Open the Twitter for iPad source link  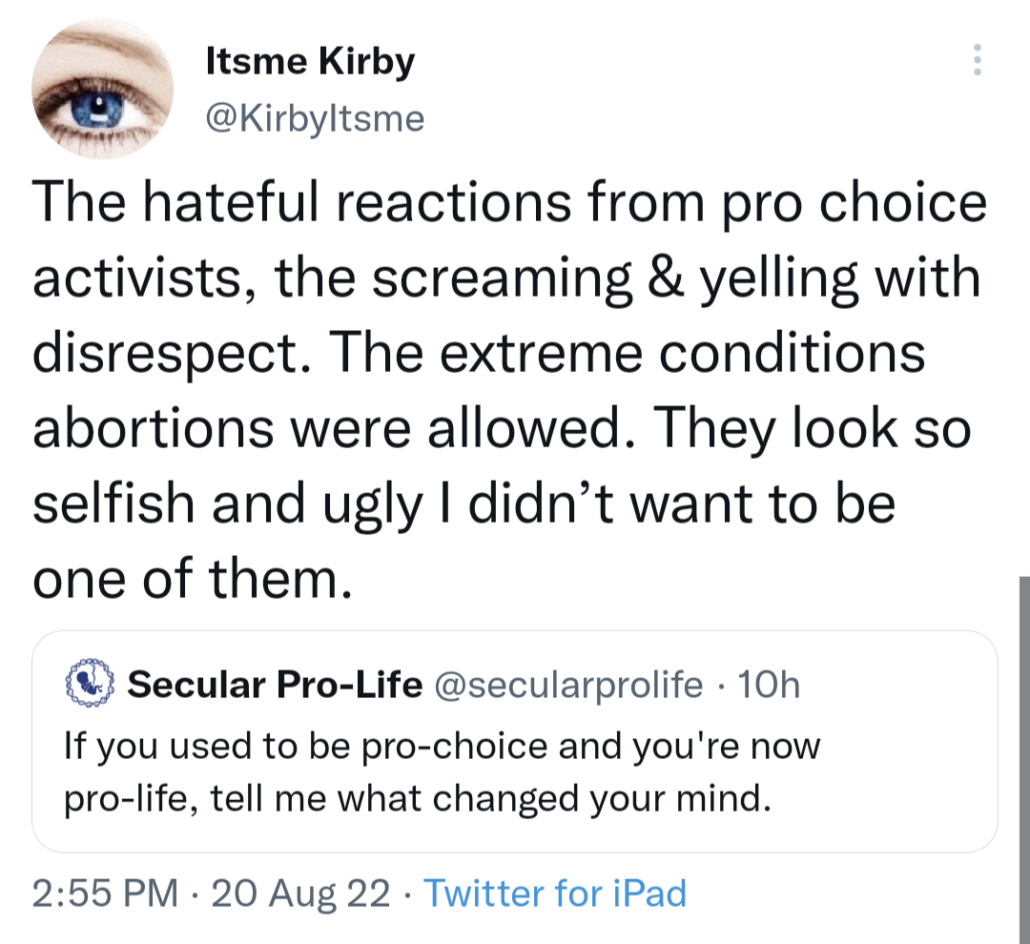[x=556, y=892]
